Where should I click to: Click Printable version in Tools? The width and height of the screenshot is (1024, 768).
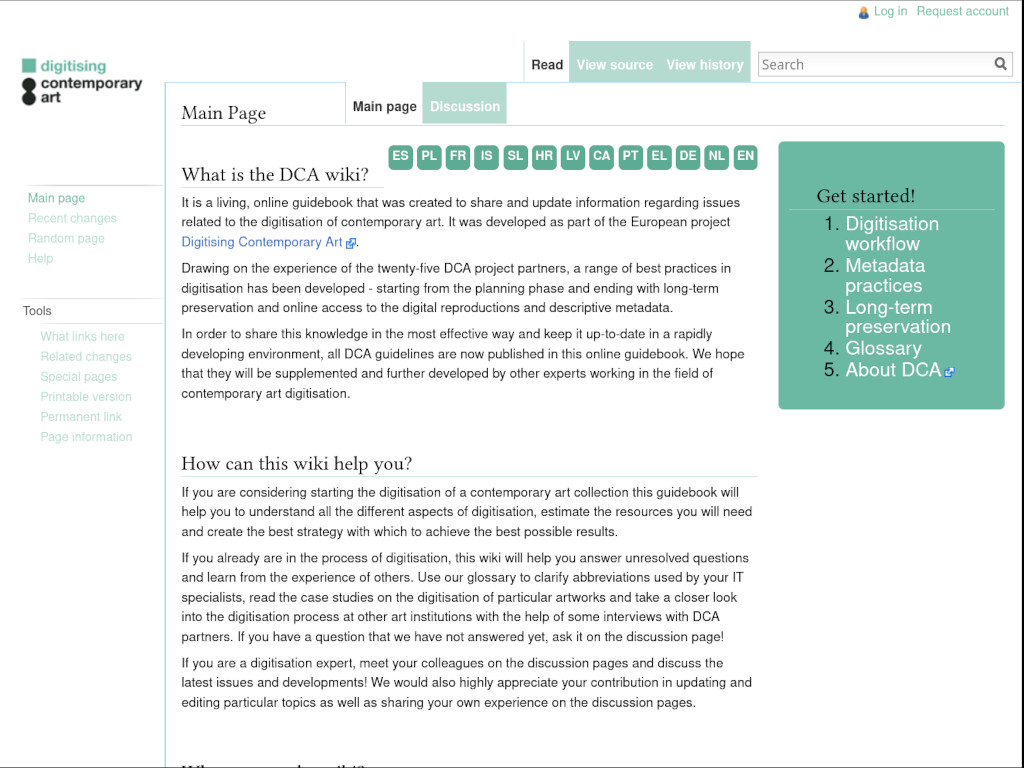pyautogui.click(x=86, y=397)
